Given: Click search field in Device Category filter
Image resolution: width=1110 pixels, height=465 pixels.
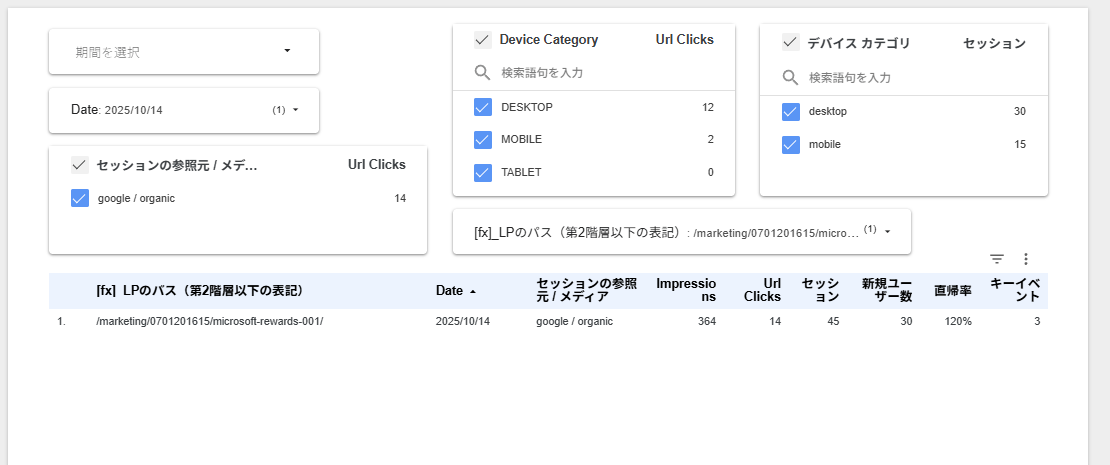Looking at the screenshot, I should [x=600, y=73].
